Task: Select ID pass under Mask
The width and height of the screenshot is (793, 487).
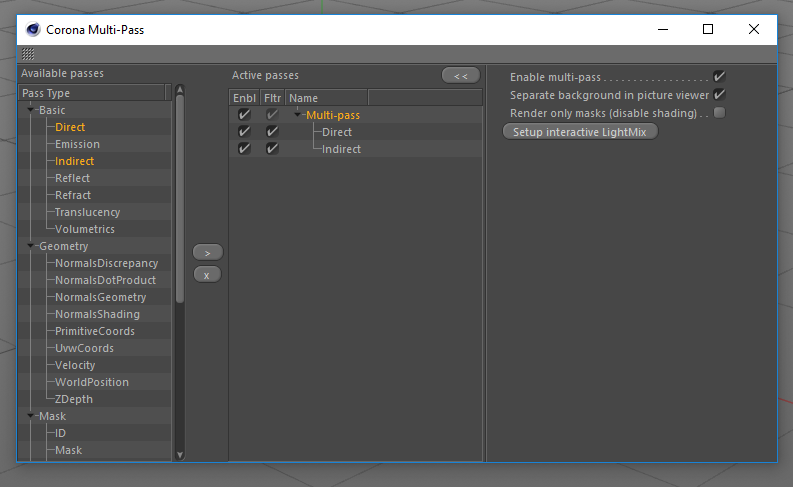Action: tap(60, 433)
